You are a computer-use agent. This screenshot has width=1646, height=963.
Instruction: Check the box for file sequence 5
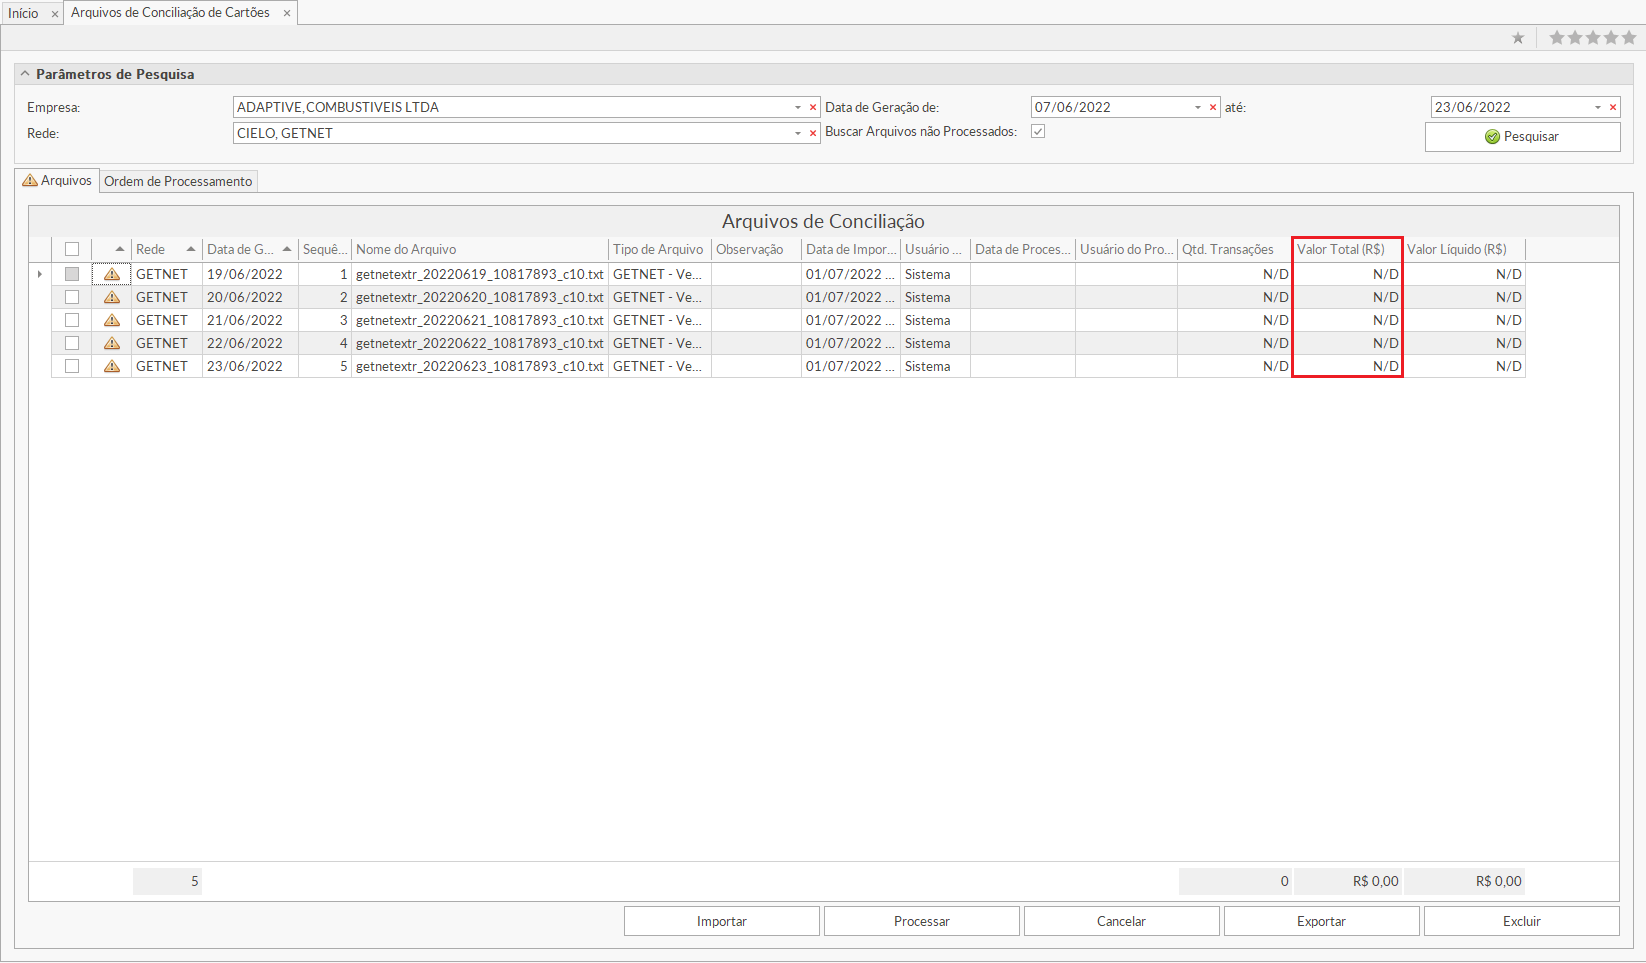pyautogui.click(x=72, y=366)
